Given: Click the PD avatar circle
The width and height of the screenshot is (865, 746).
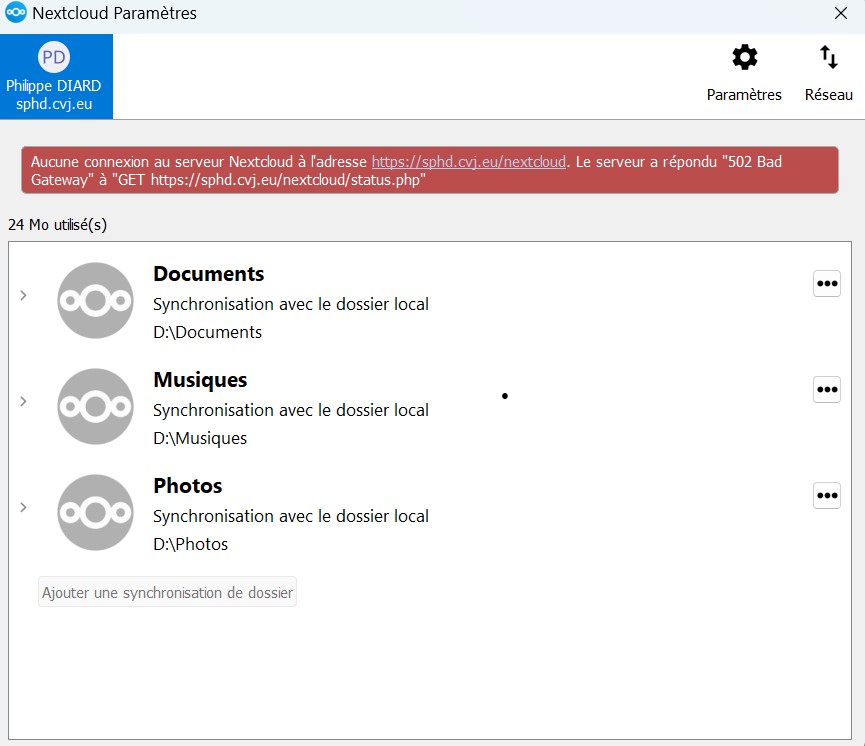Looking at the screenshot, I should [x=54, y=57].
